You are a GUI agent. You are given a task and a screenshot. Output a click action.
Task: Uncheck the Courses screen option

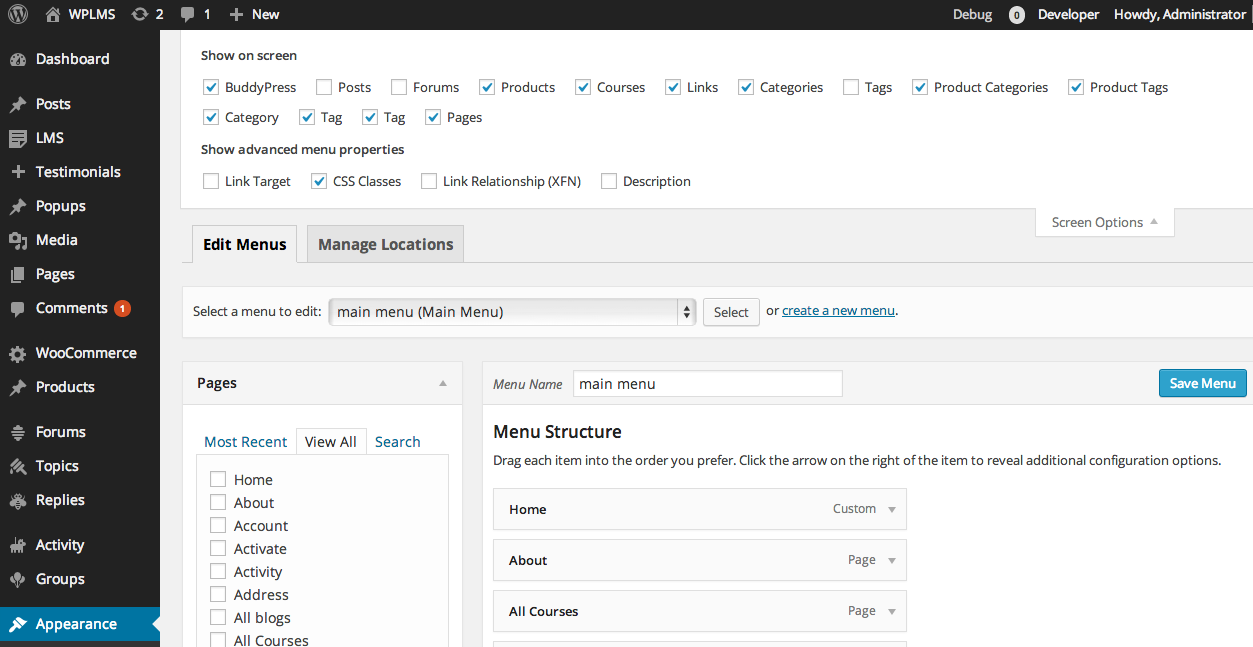[x=583, y=87]
